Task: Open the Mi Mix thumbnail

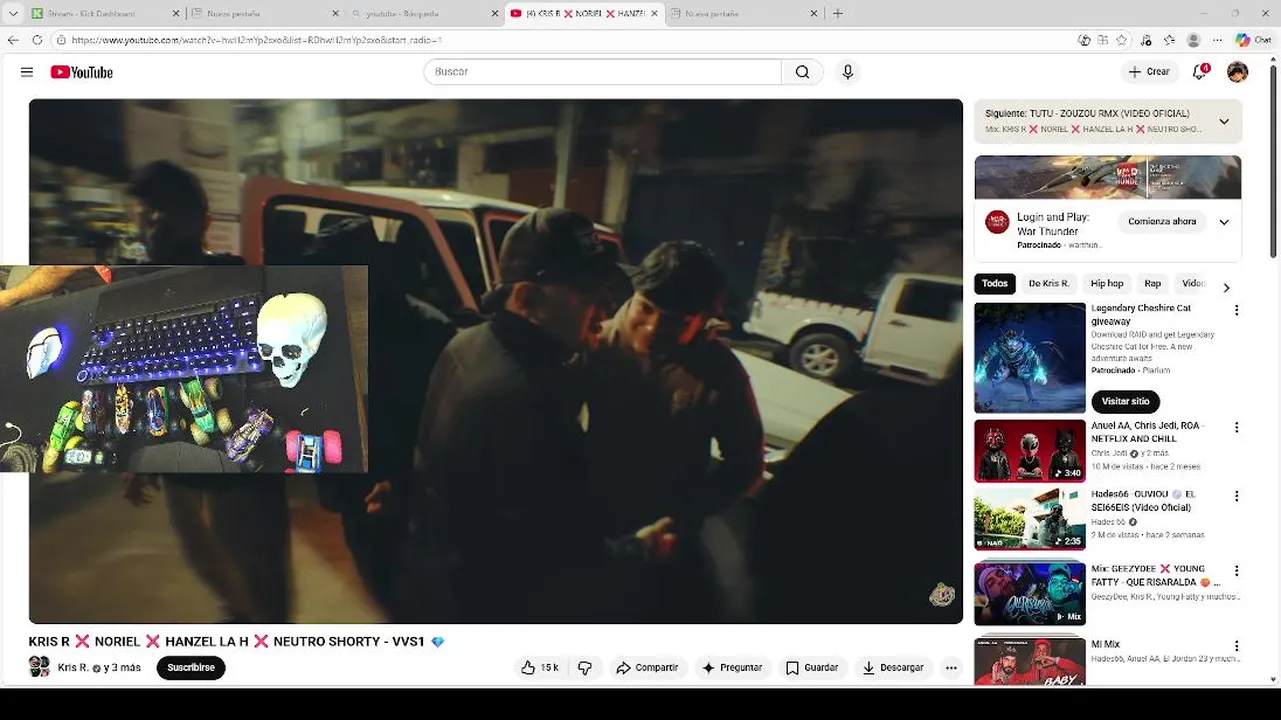Action: click(x=1030, y=662)
